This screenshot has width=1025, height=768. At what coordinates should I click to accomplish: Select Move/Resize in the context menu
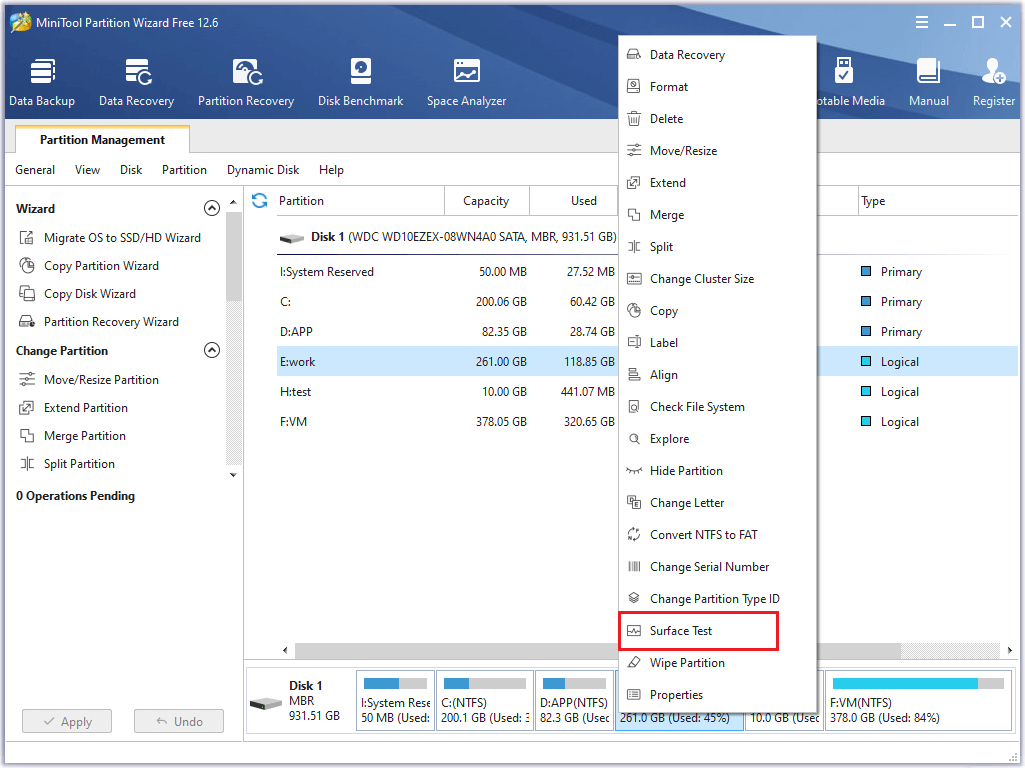pos(717,151)
